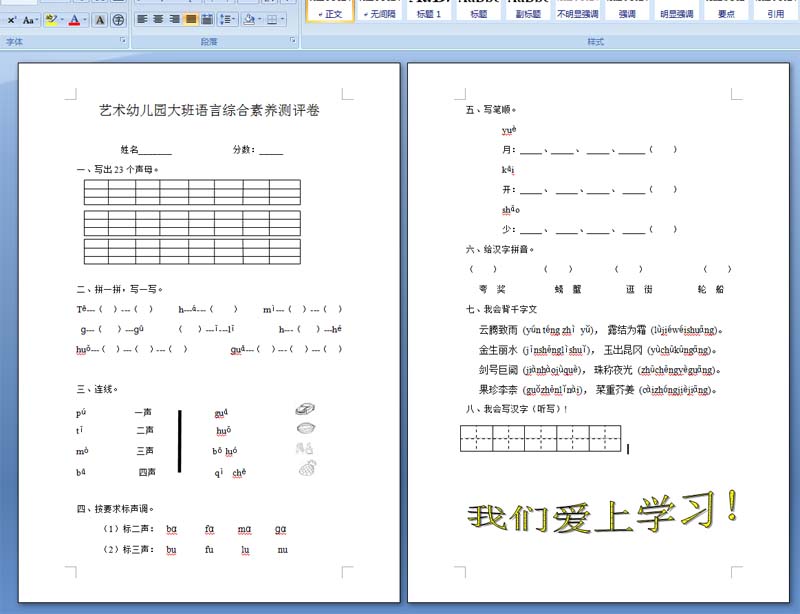Click the 一声 label in section three
The image size is (800, 614).
(143, 412)
